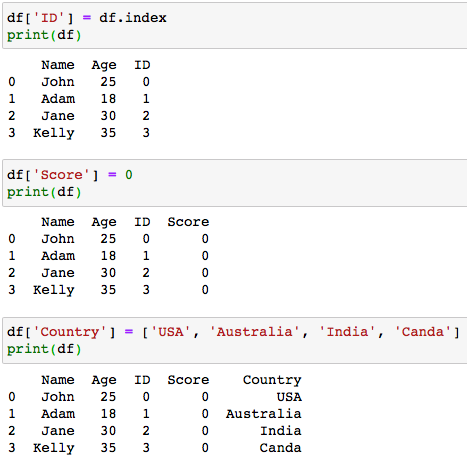Click 'India' inside the Country list code
The width and height of the screenshot is (467, 459).
[x=347, y=332]
